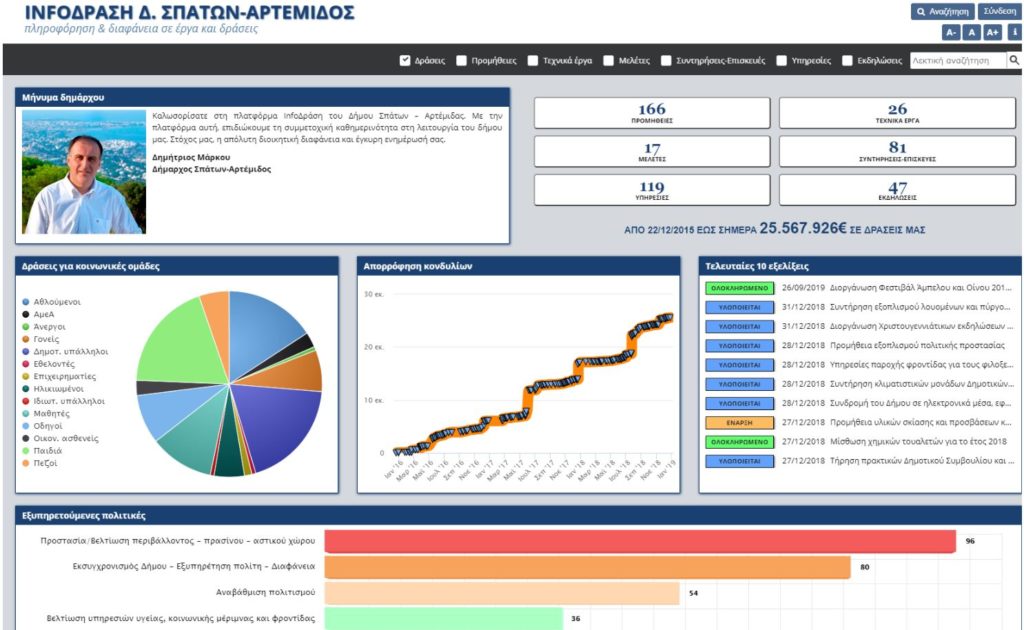Uncheck the Δράσεις checkbox
Image resolution: width=1024 pixels, height=630 pixels.
tap(405, 60)
